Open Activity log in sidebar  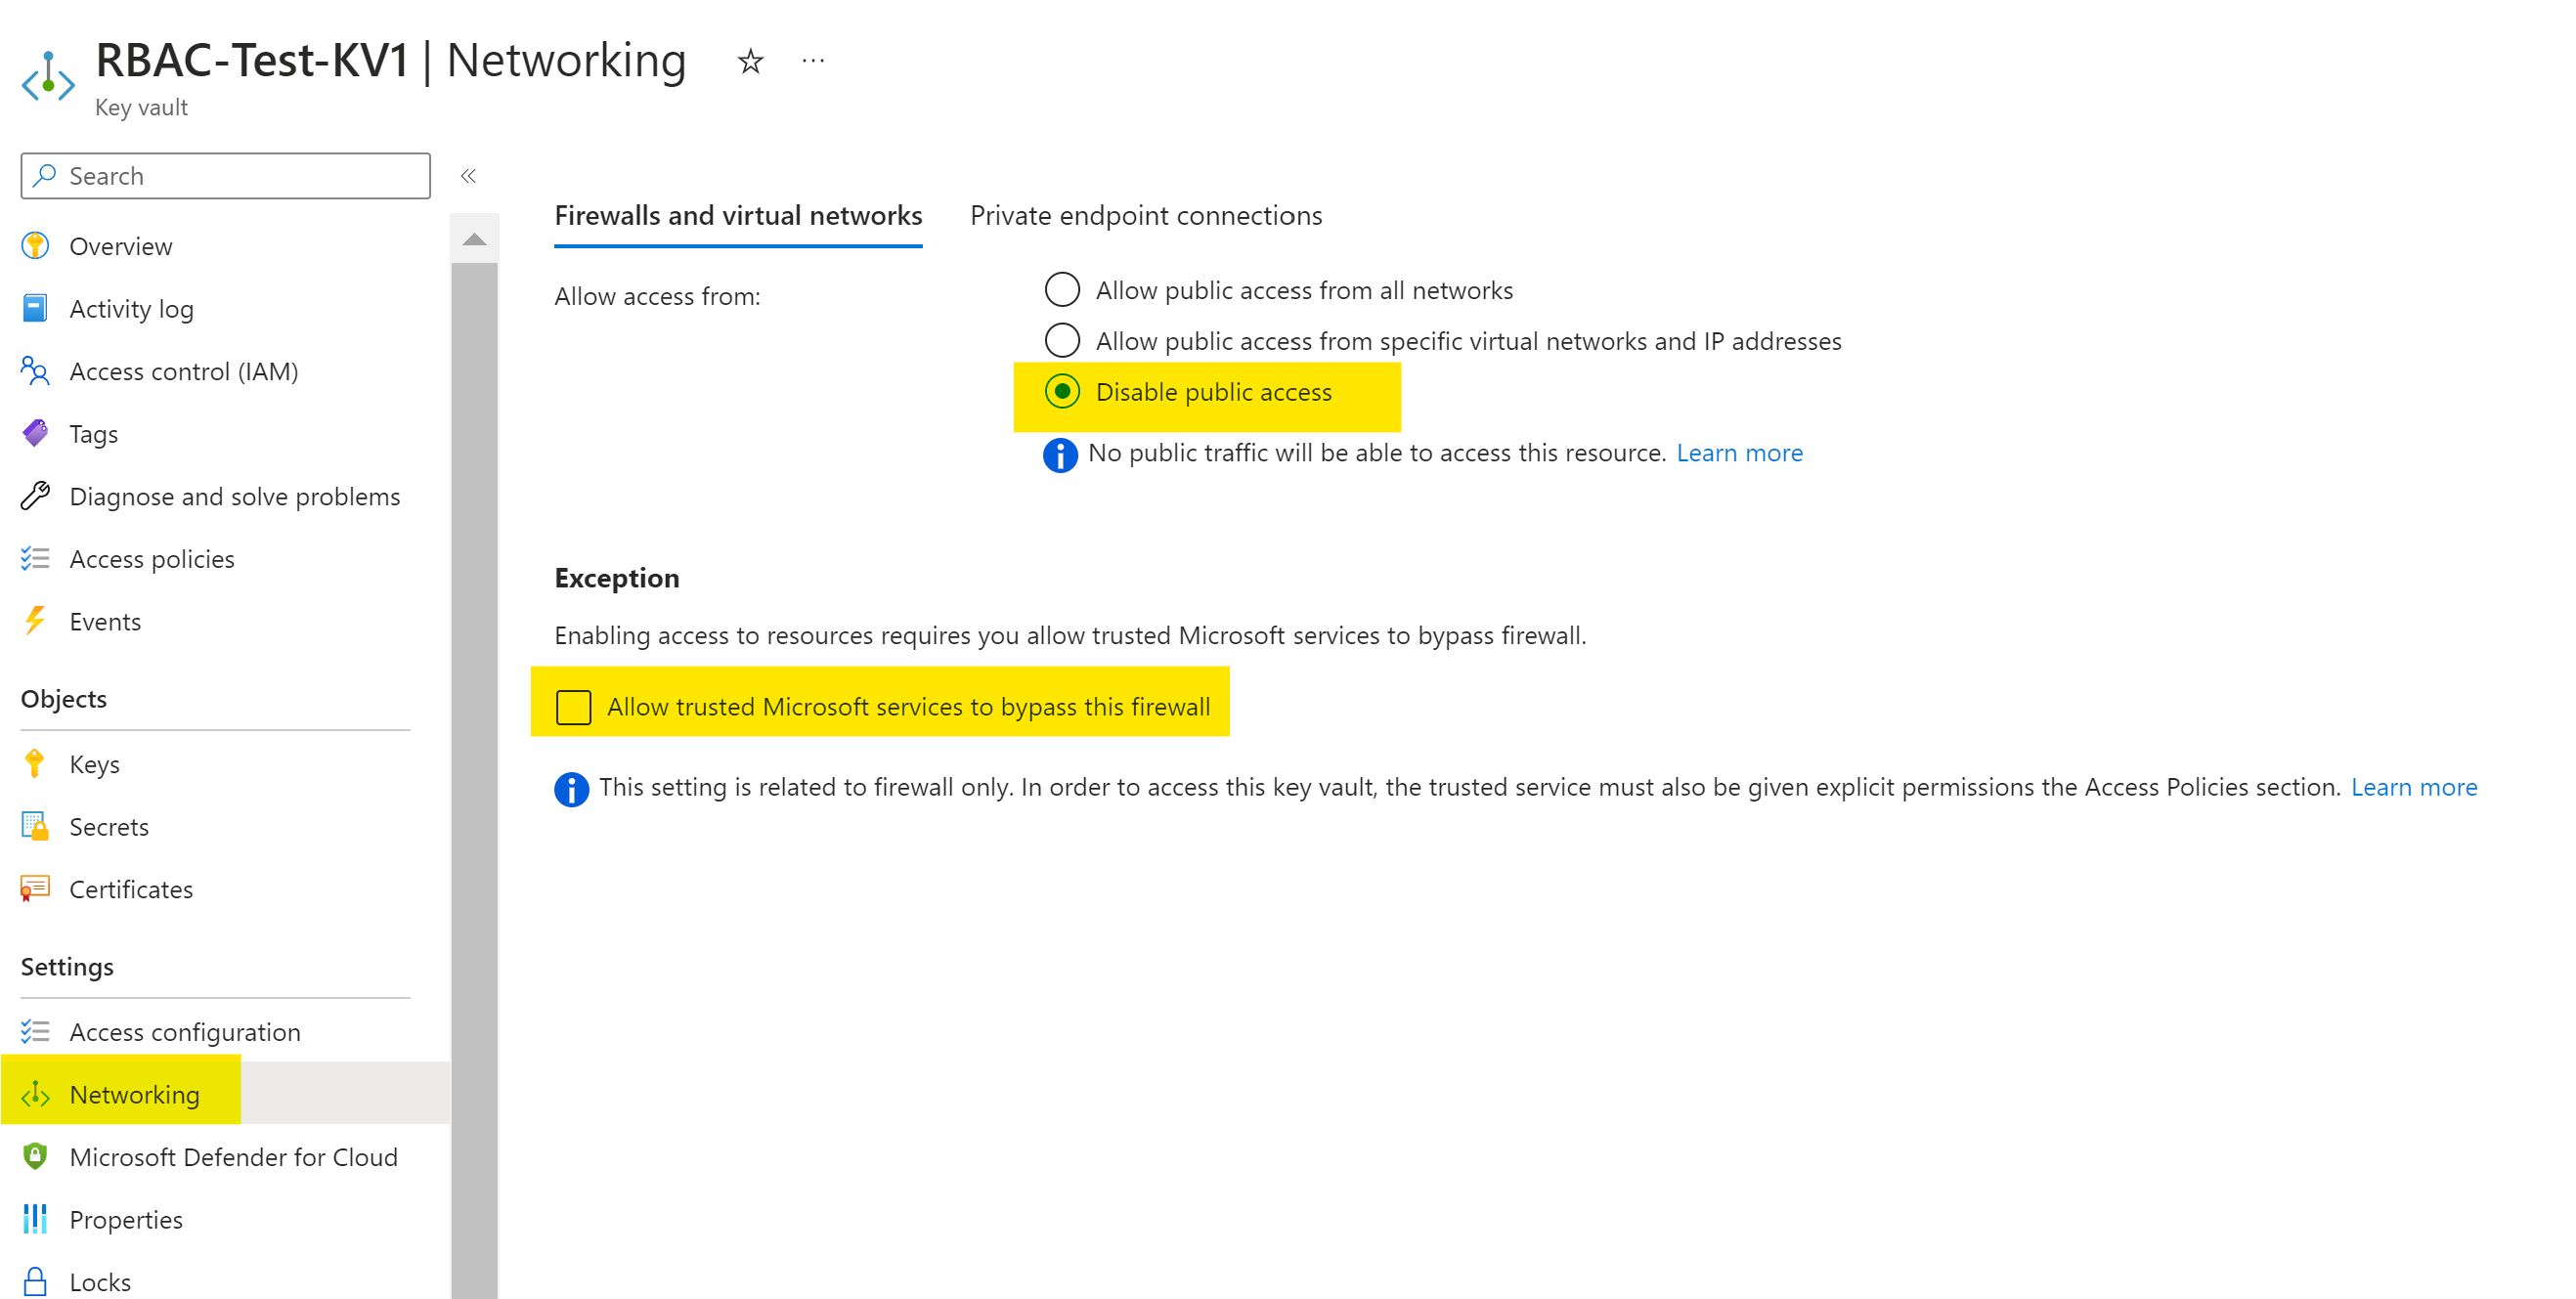point(132,309)
